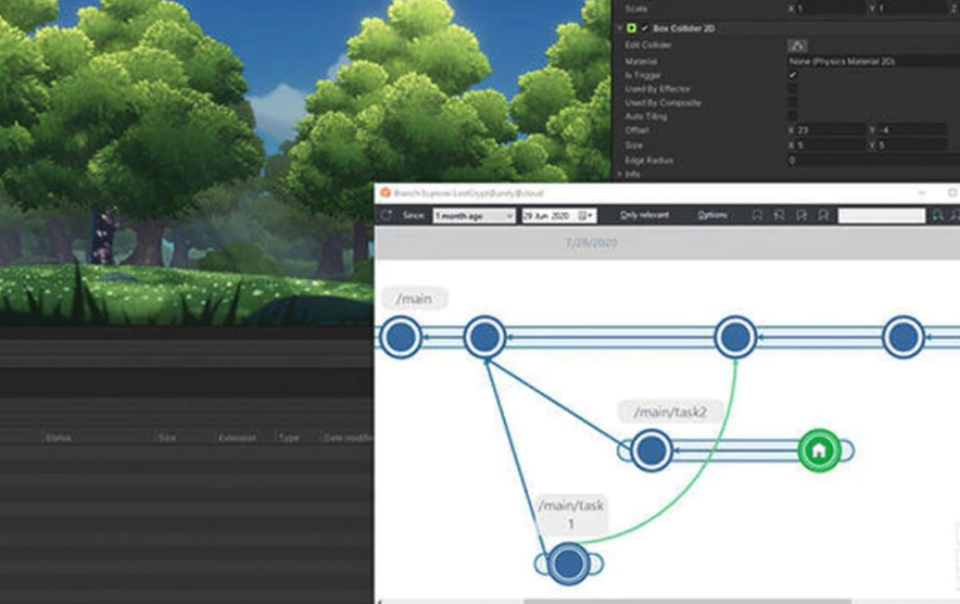This screenshot has width=960, height=604.
Task: Select the /main/task2 branch label
Action: click(x=670, y=412)
